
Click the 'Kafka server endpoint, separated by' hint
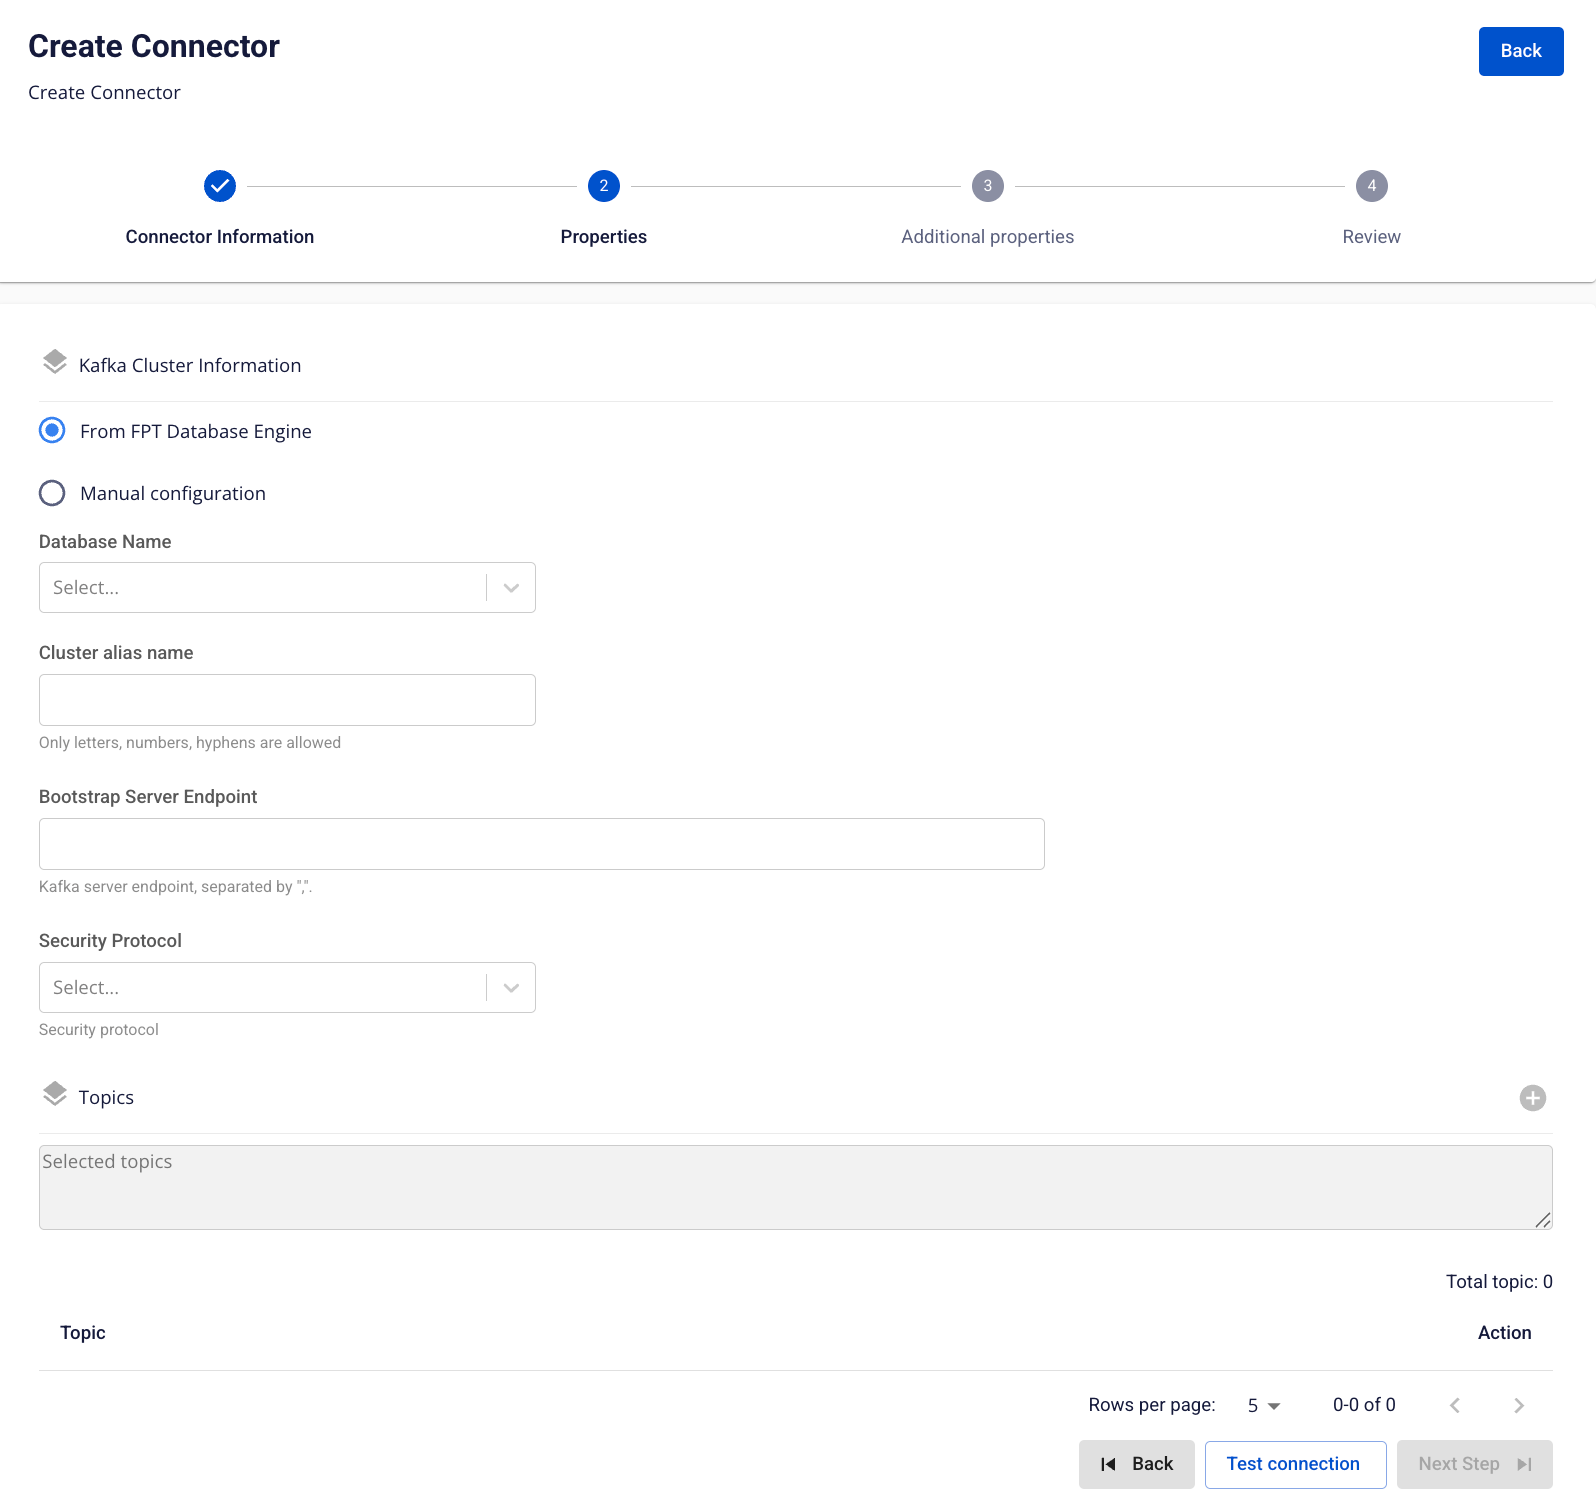175,887
